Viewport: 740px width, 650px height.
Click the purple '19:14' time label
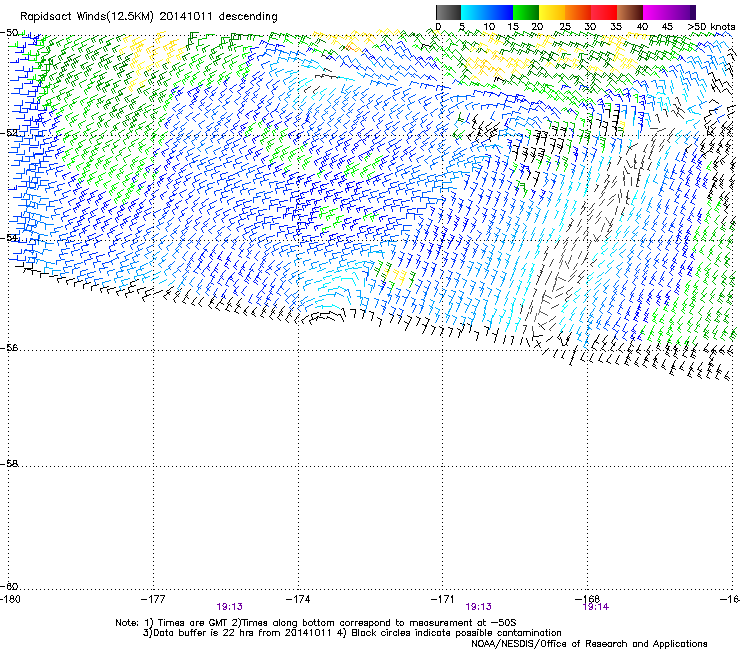point(596,607)
